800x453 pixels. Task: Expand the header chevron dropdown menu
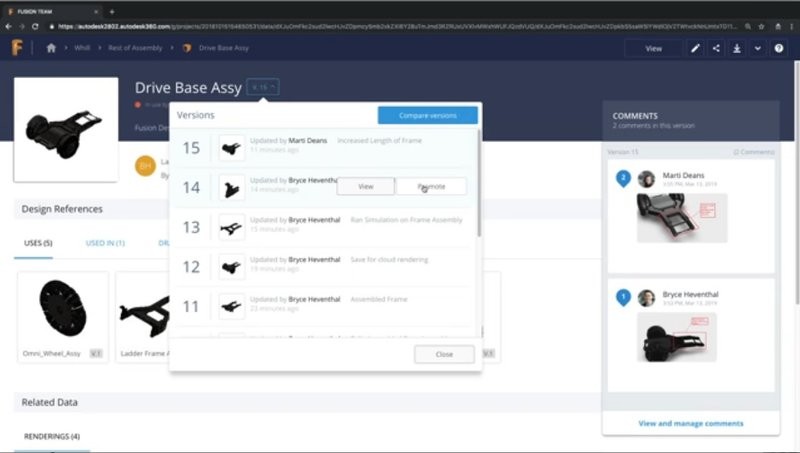tap(757, 48)
